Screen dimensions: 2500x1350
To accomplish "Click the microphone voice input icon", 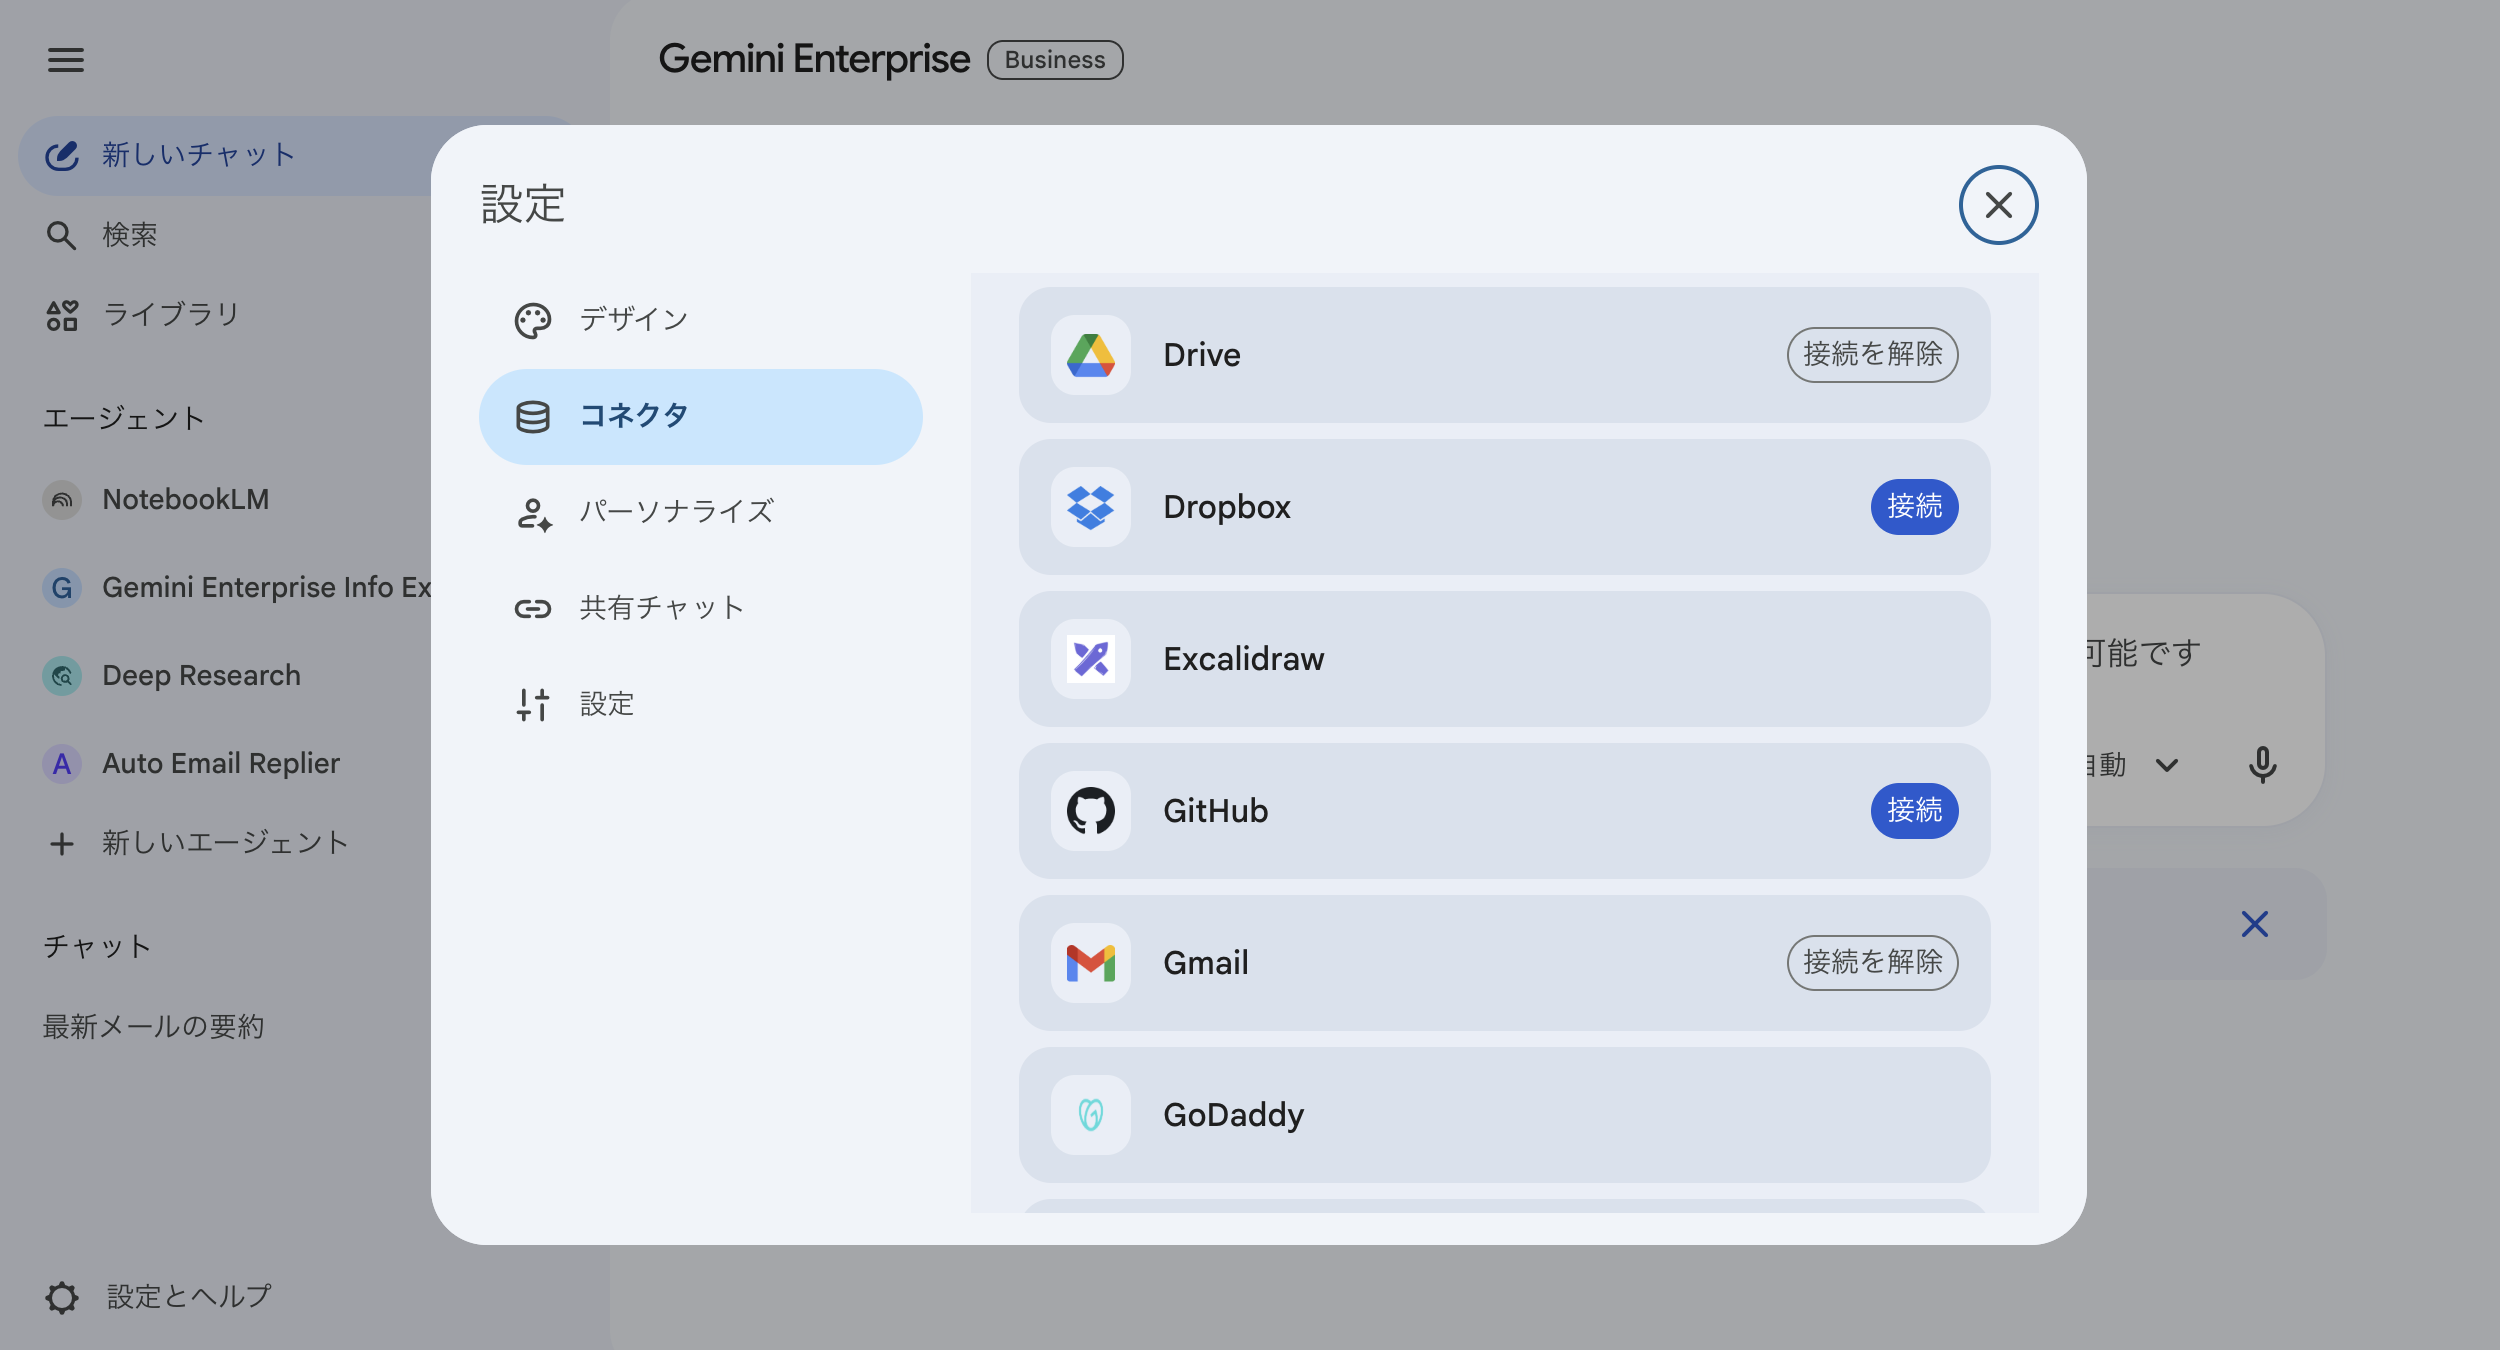I will (2263, 765).
